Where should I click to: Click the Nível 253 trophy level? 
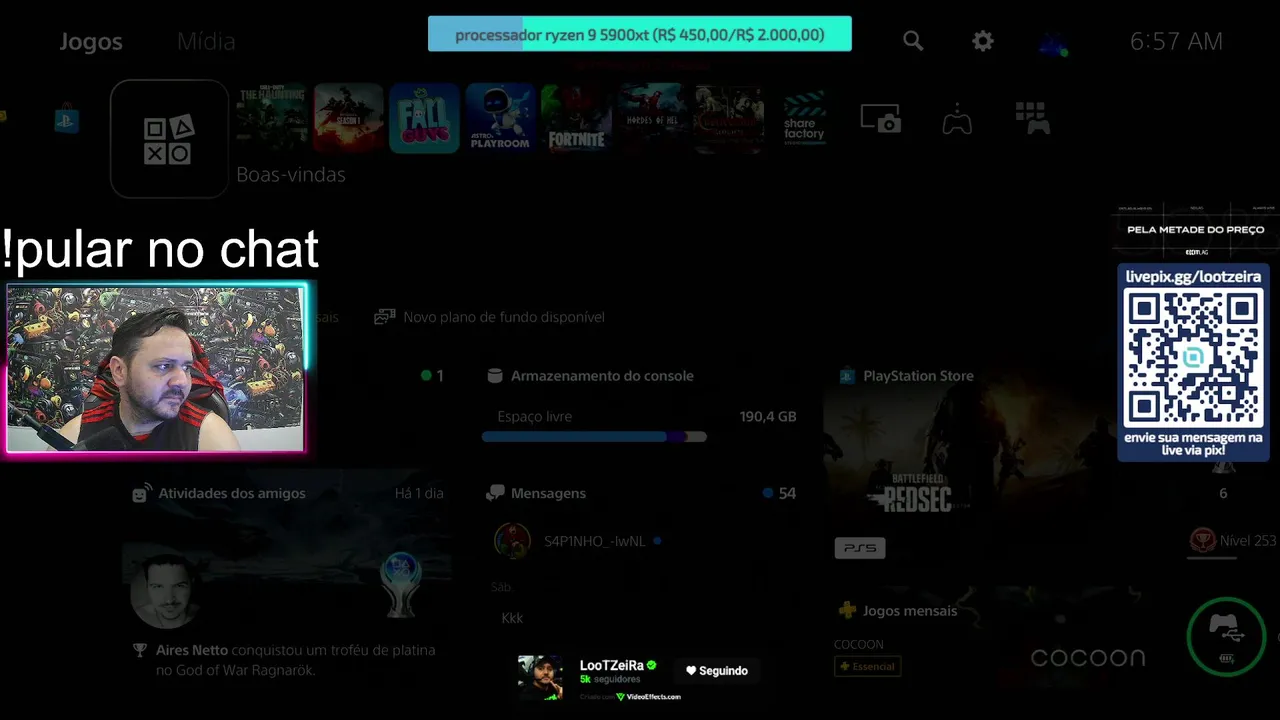(1232, 541)
